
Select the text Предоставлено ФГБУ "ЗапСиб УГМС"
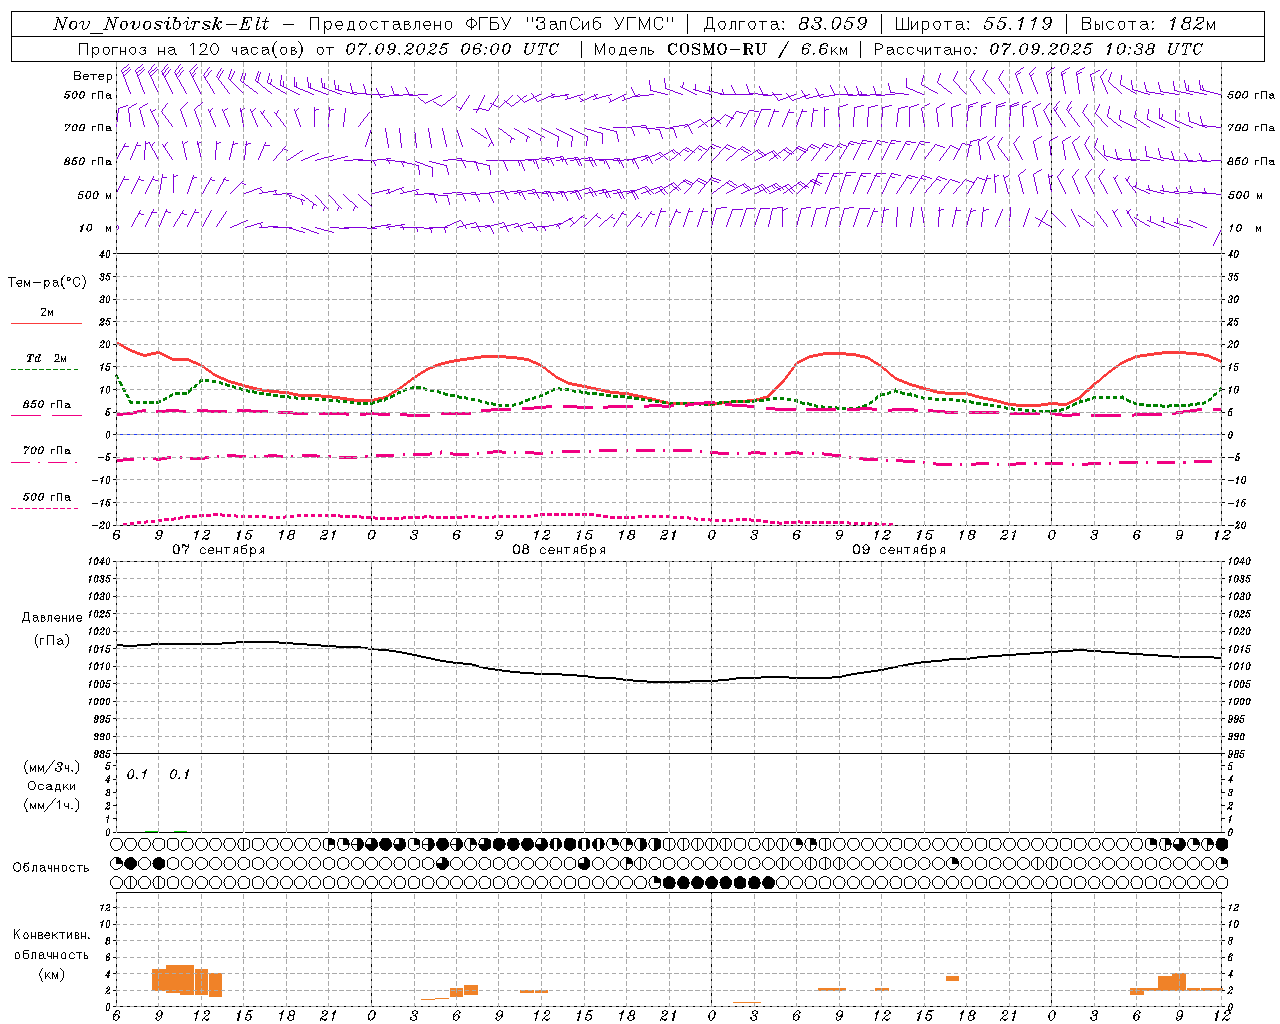tap(492, 24)
